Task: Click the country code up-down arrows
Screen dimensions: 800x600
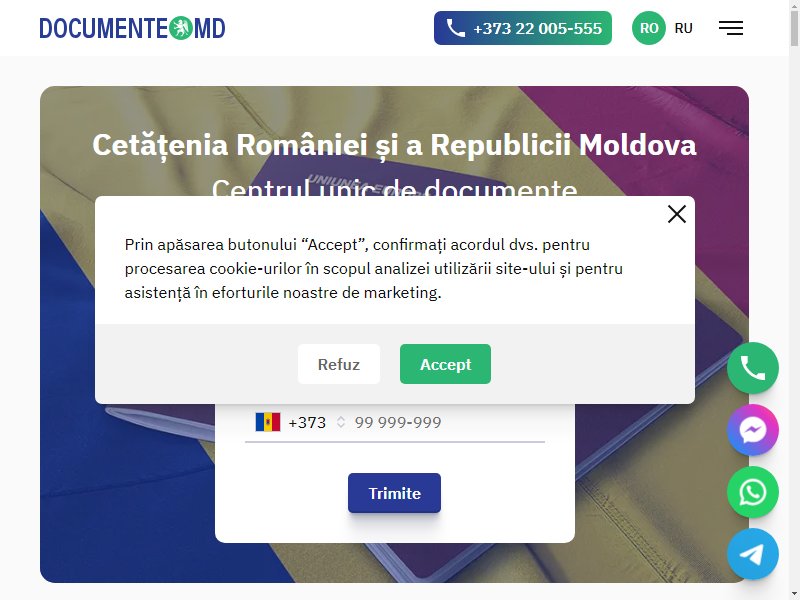Action: point(341,422)
